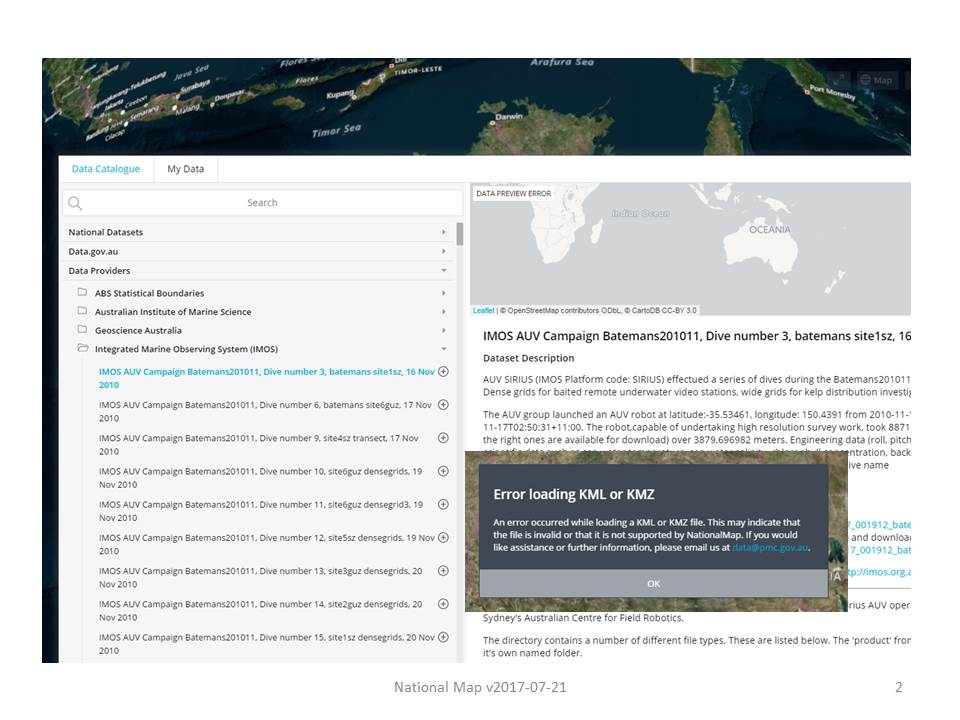Open the imos.org link in description
This screenshot has width=960, height=720.
pos(879,572)
